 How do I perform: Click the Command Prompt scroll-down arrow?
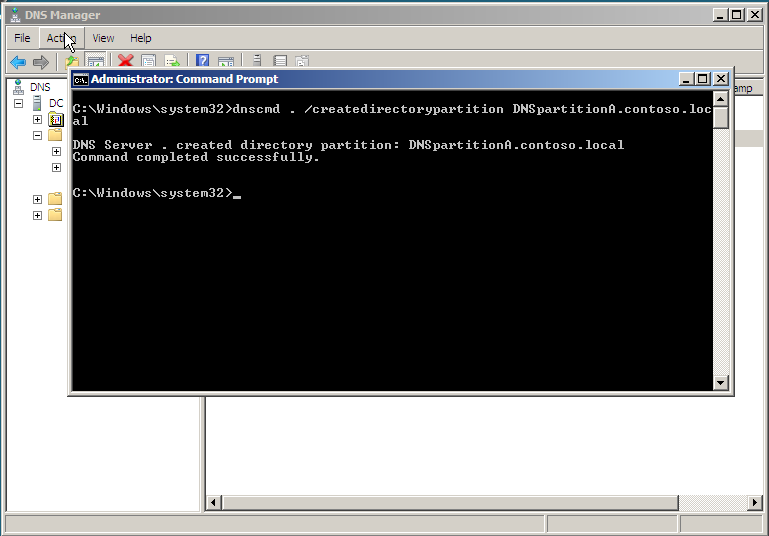pyautogui.click(x=720, y=383)
